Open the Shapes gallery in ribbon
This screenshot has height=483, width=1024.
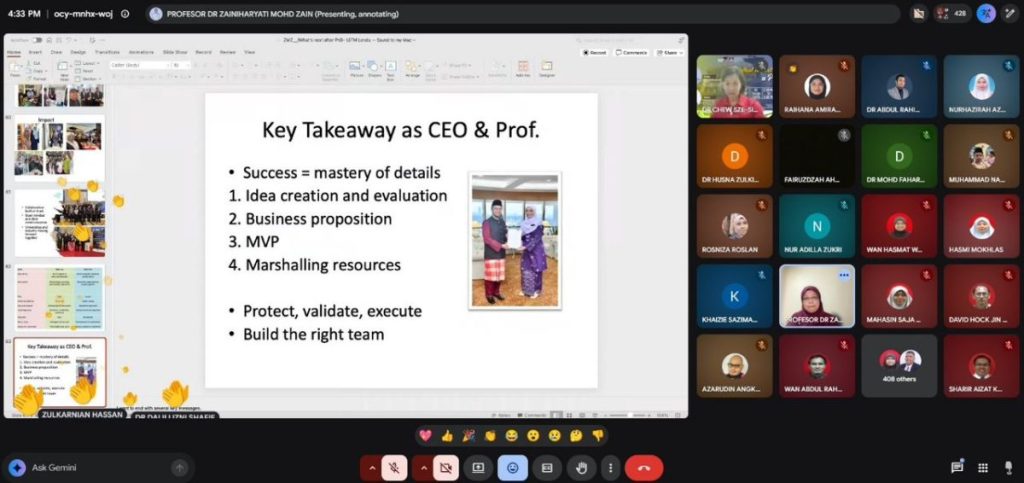(x=374, y=69)
